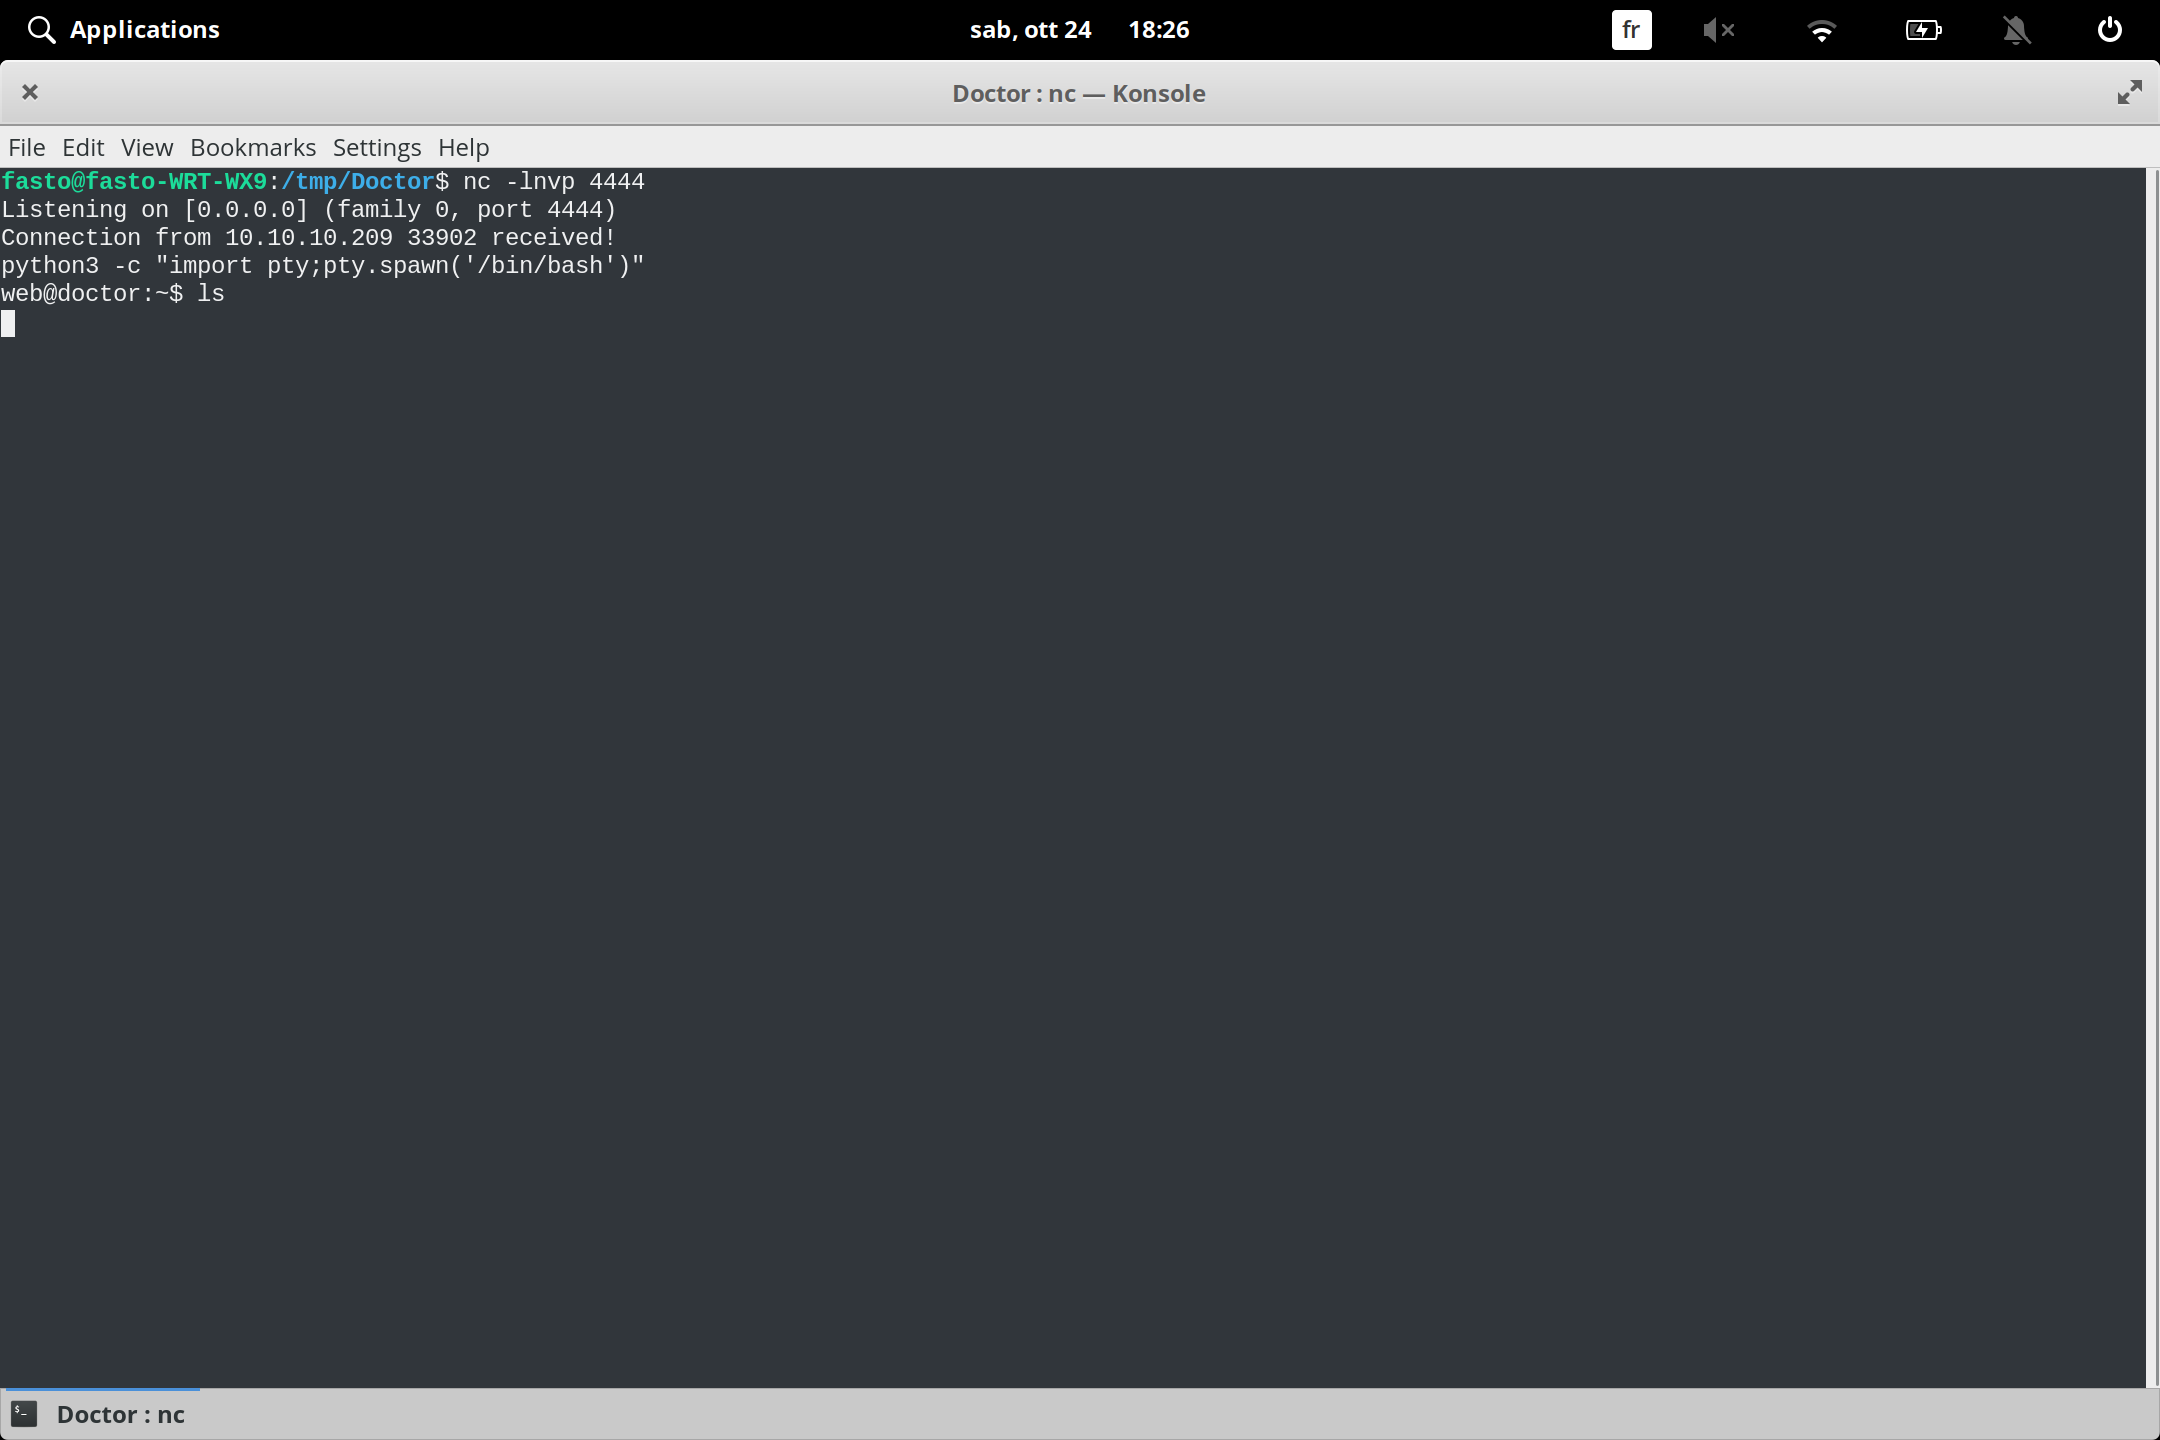
Task: Open the battery status dropdown
Action: coord(1925,29)
